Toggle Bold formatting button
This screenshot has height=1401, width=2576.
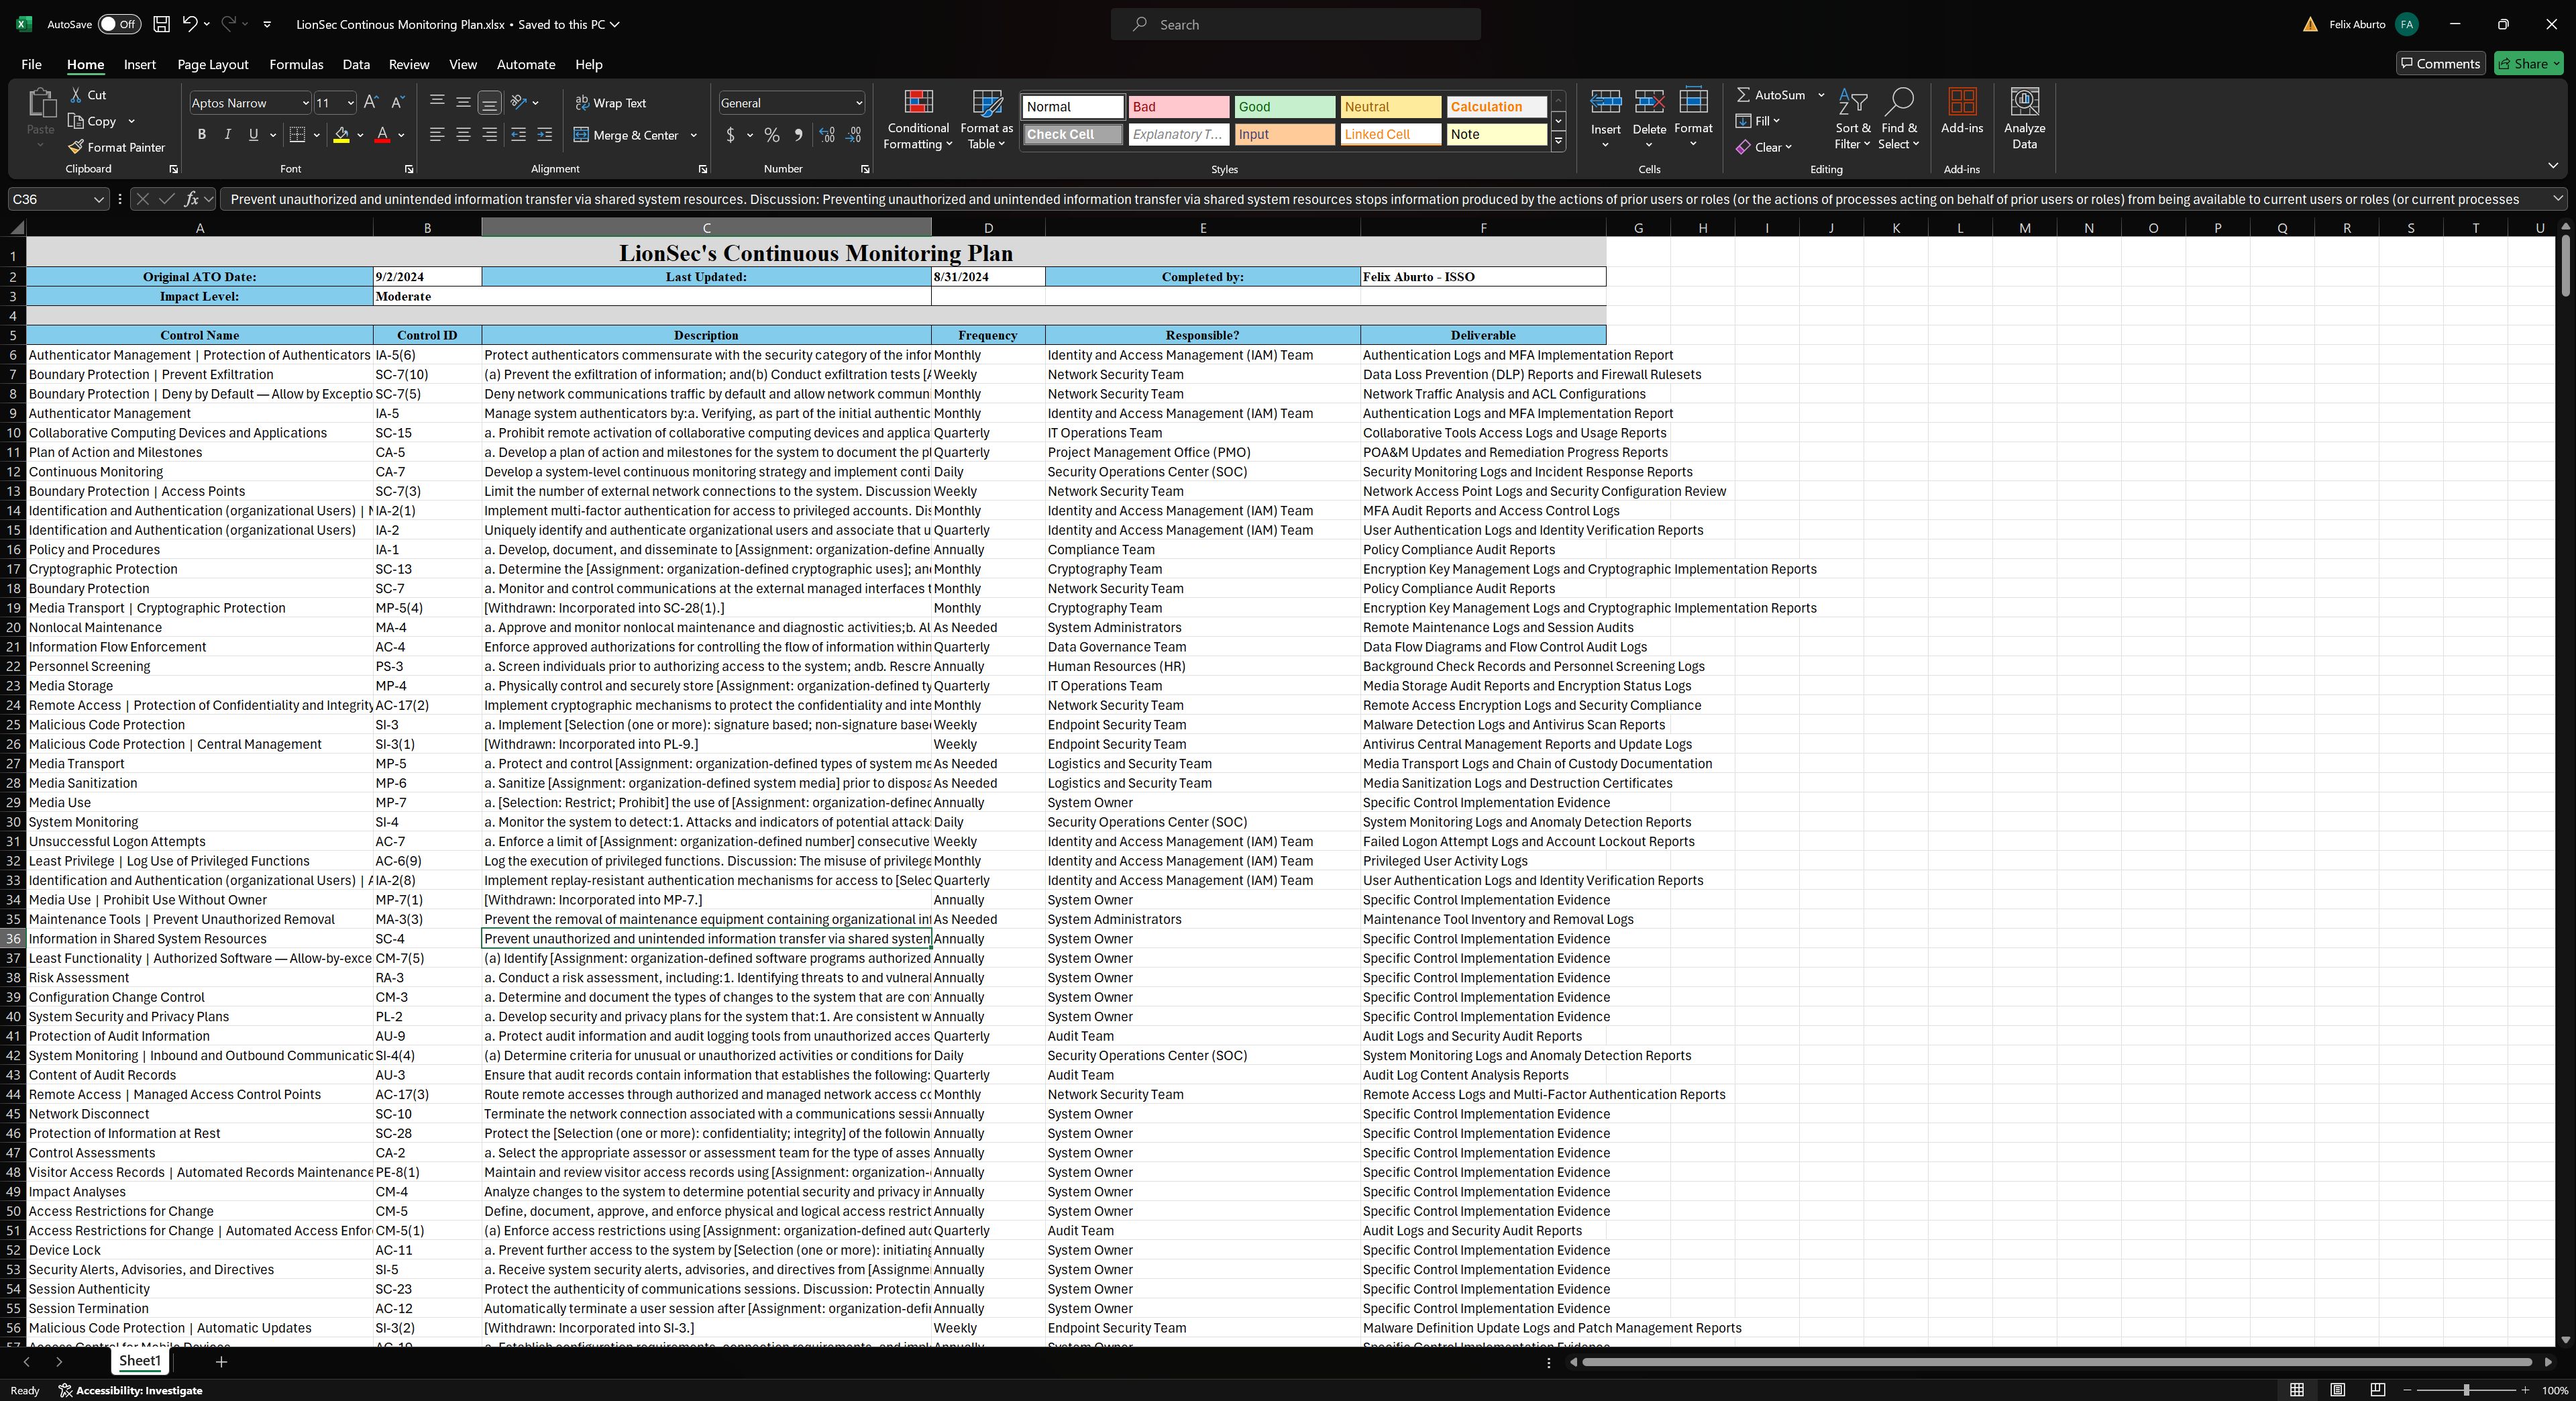[x=202, y=135]
